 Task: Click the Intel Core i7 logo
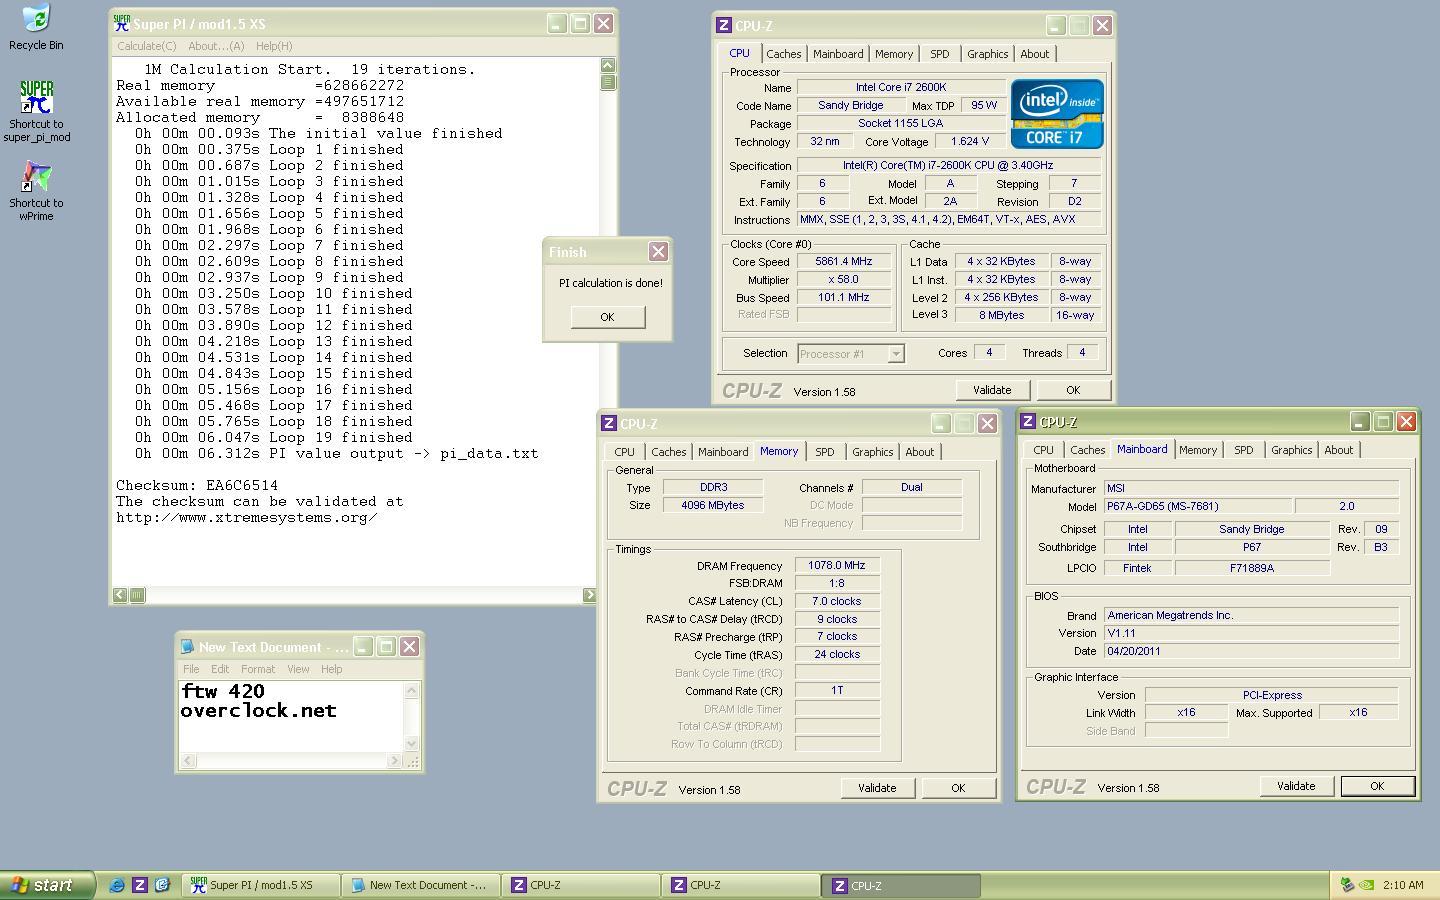click(1057, 113)
